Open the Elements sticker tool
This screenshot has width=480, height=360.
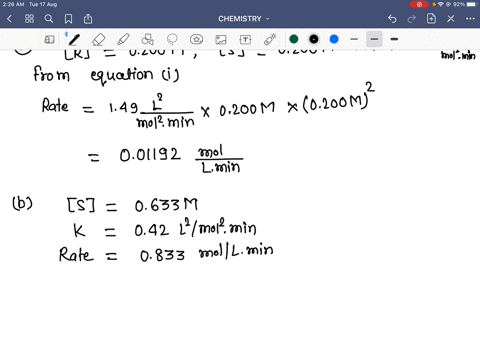(x=196, y=39)
